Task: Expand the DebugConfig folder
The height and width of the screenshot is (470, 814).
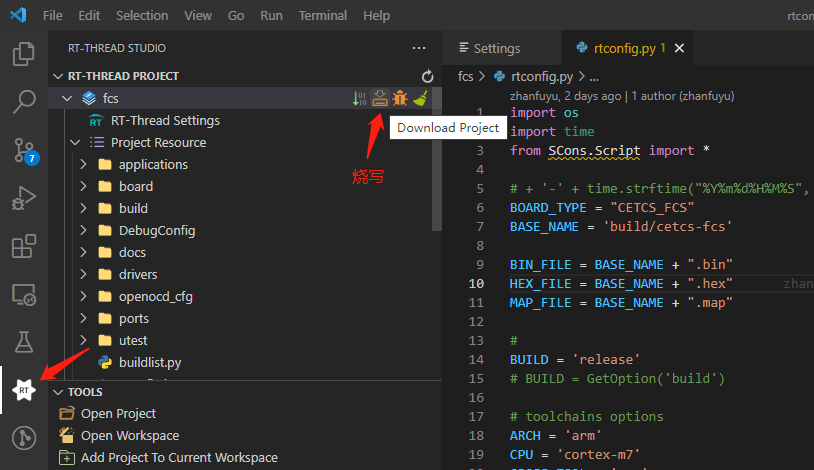Action: tap(84, 230)
